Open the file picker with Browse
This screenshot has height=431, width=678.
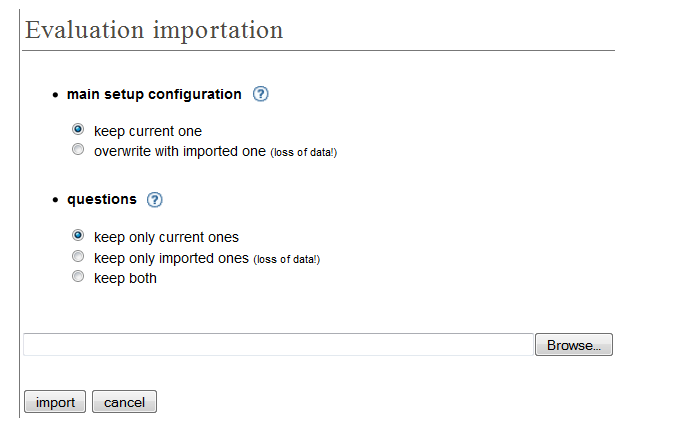(x=574, y=345)
